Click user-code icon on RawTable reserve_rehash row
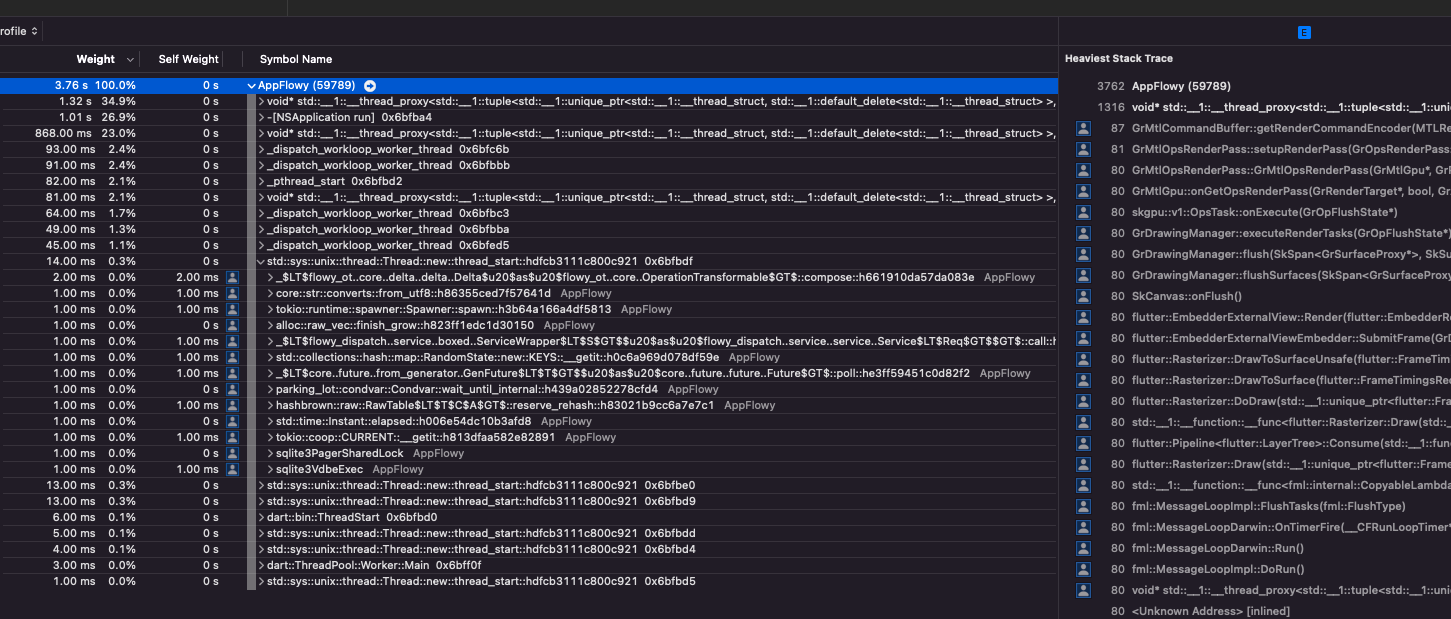 [x=232, y=405]
